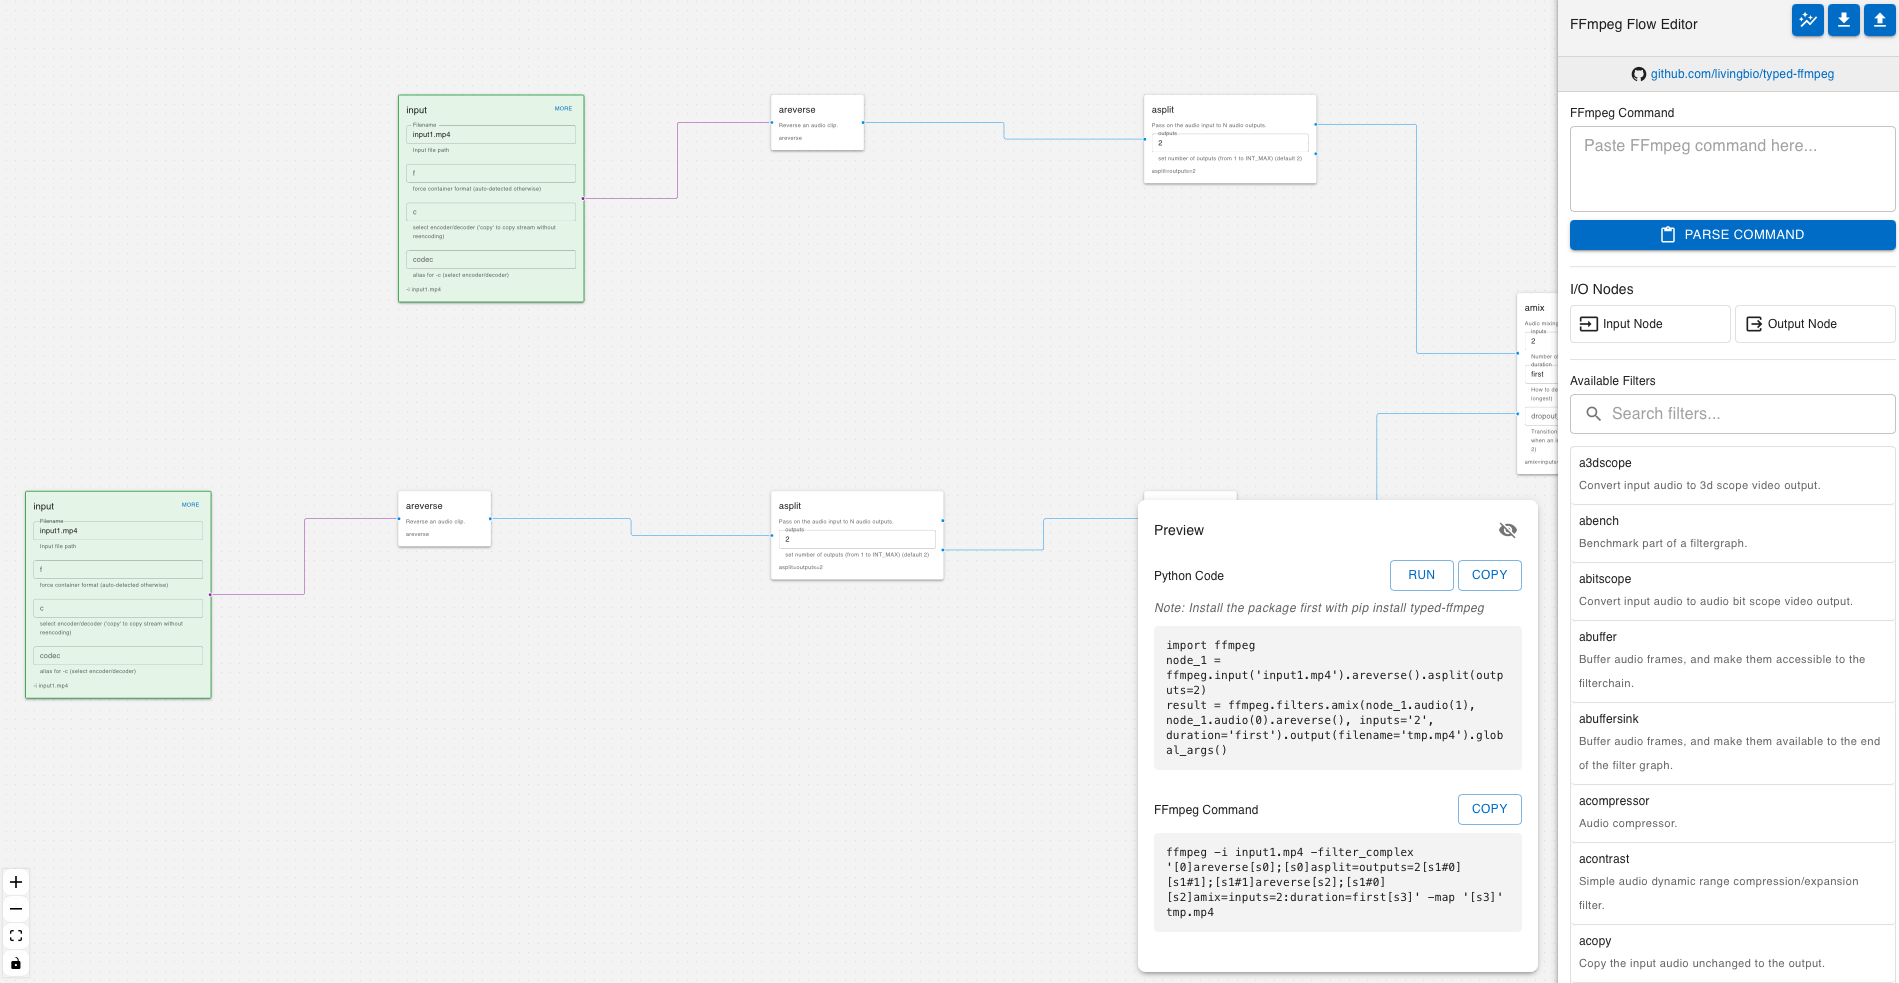The image size is (1899, 983).
Task: Click Filename field in upper input node
Action: click(491, 134)
